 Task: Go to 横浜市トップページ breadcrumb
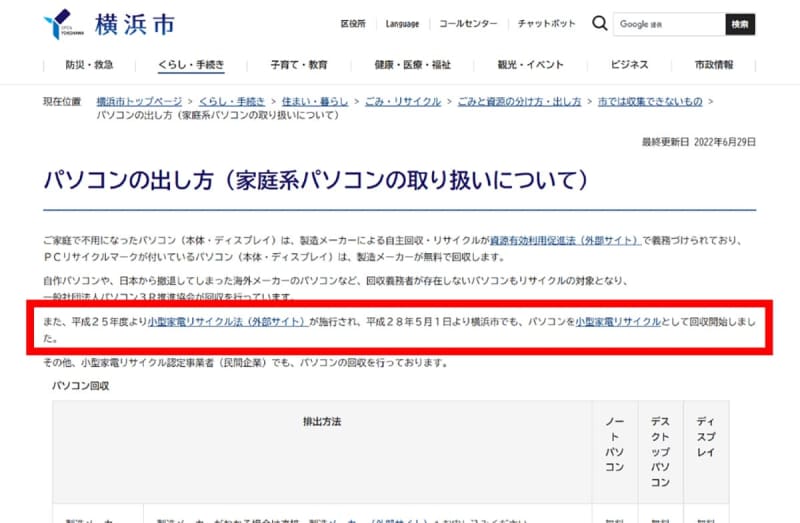click(139, 102)
